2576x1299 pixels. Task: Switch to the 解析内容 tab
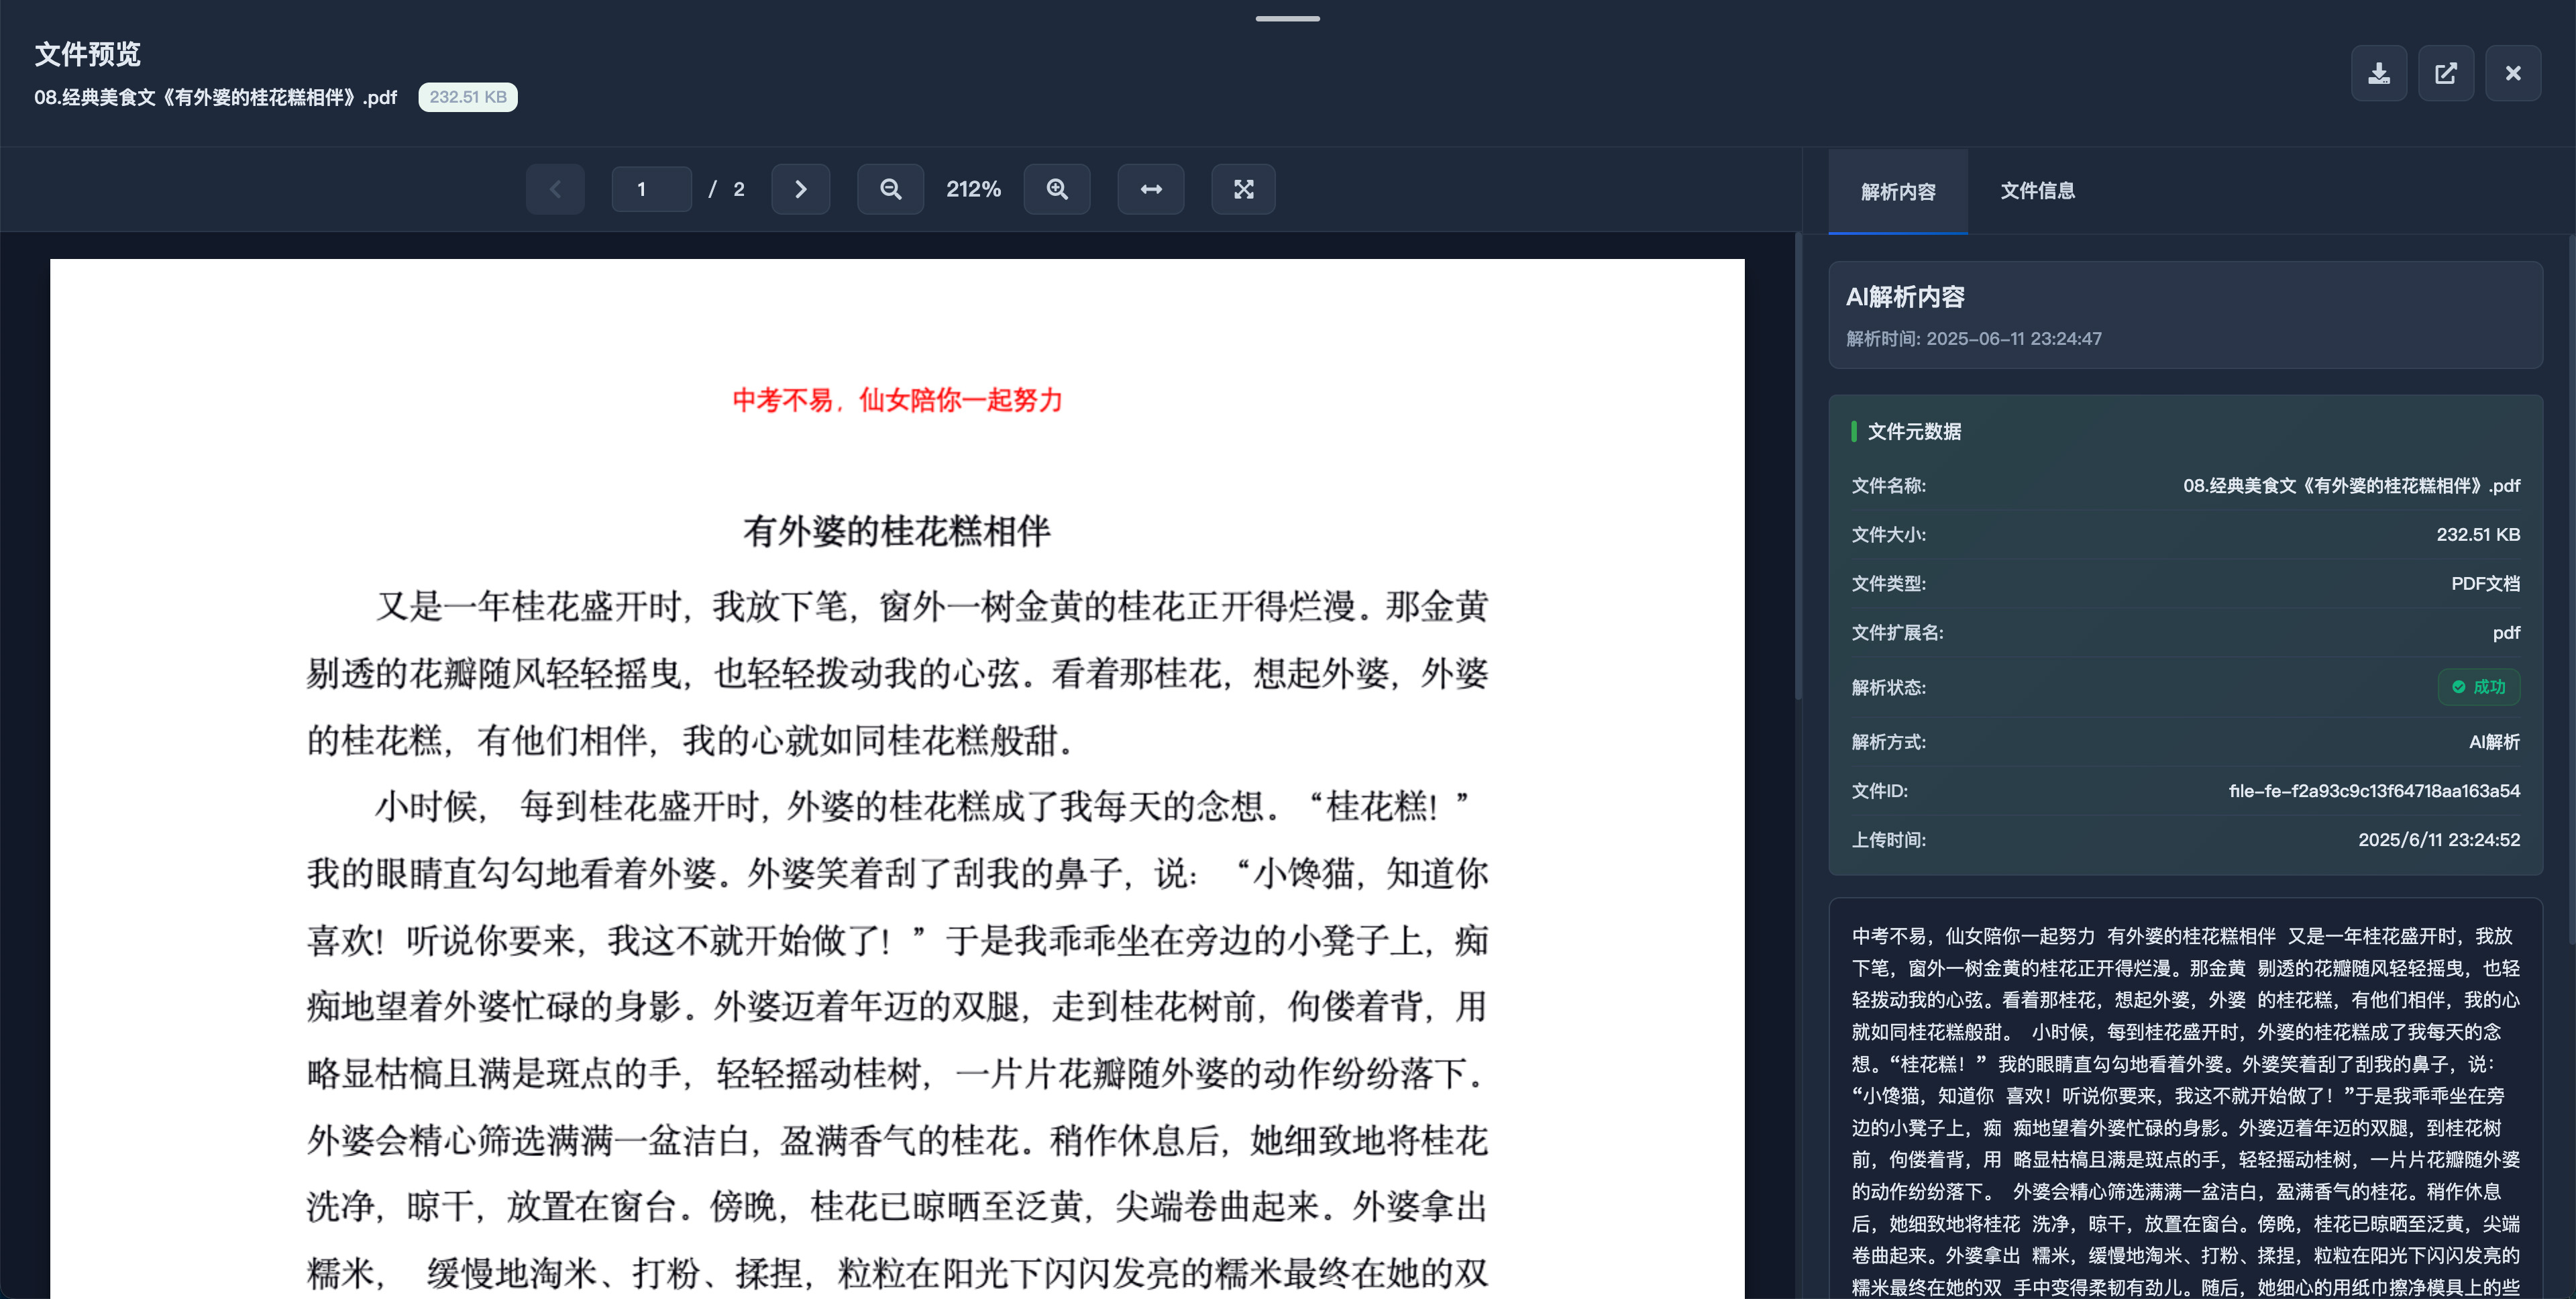pos(1898,191)
